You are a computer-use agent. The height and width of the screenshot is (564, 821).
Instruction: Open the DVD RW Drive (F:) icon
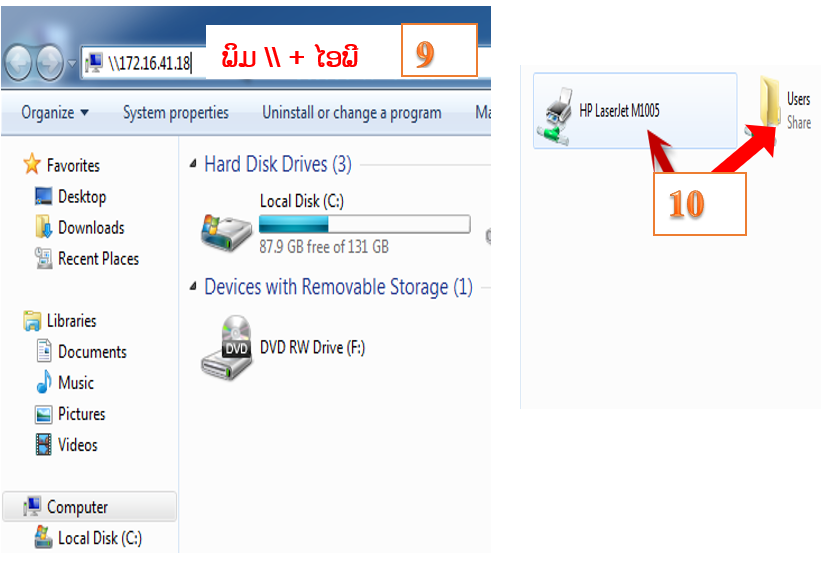pos(227,348)
